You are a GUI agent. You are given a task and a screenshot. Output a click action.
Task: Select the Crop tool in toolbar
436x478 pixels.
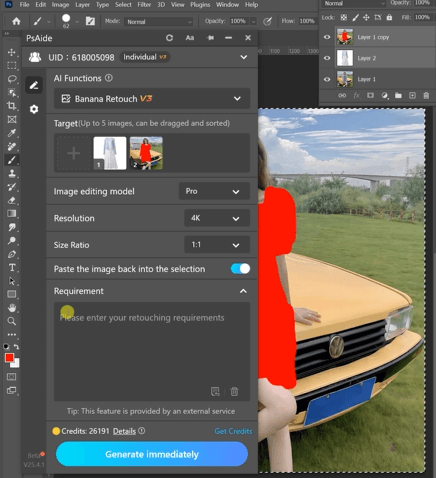click(x=12, y=106)
